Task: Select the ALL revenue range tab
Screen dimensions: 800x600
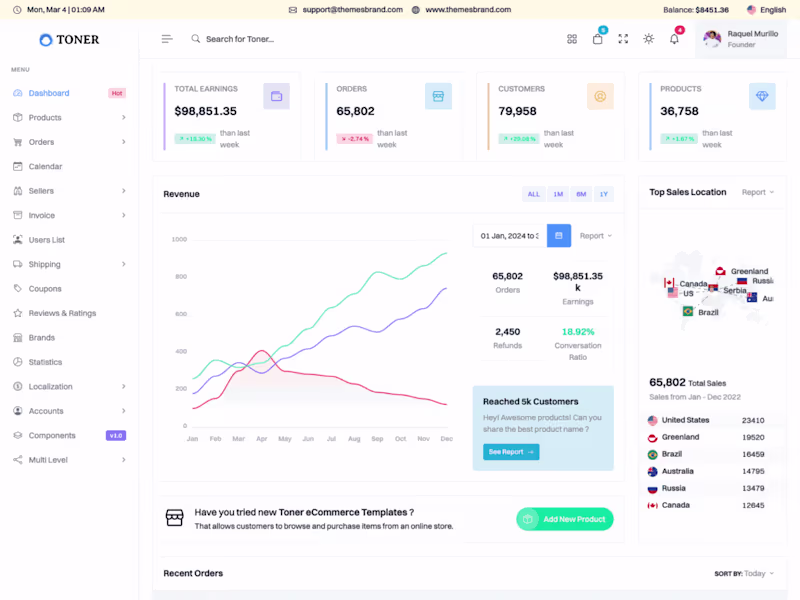Action: (x=534, y=194)
